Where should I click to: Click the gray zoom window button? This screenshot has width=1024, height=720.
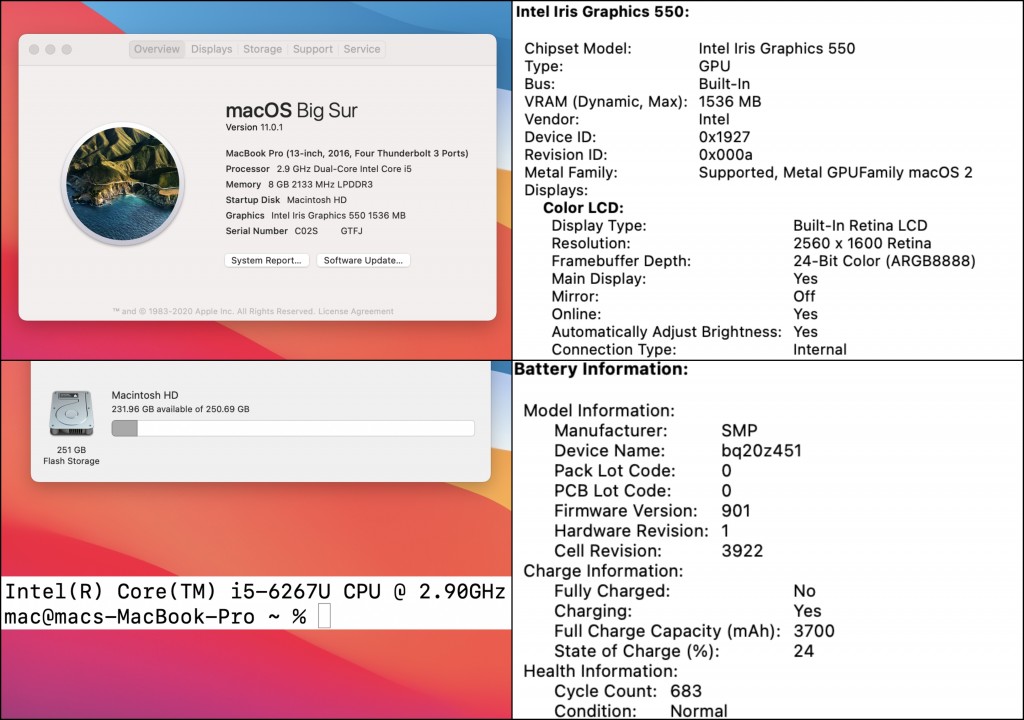(67, 49)
